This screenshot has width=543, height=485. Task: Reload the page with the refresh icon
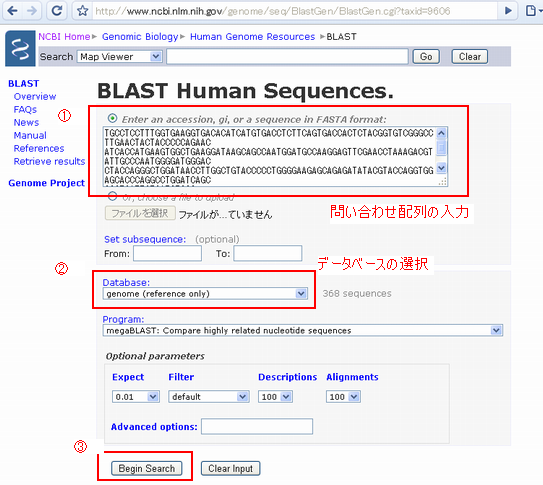pos(56,11)
